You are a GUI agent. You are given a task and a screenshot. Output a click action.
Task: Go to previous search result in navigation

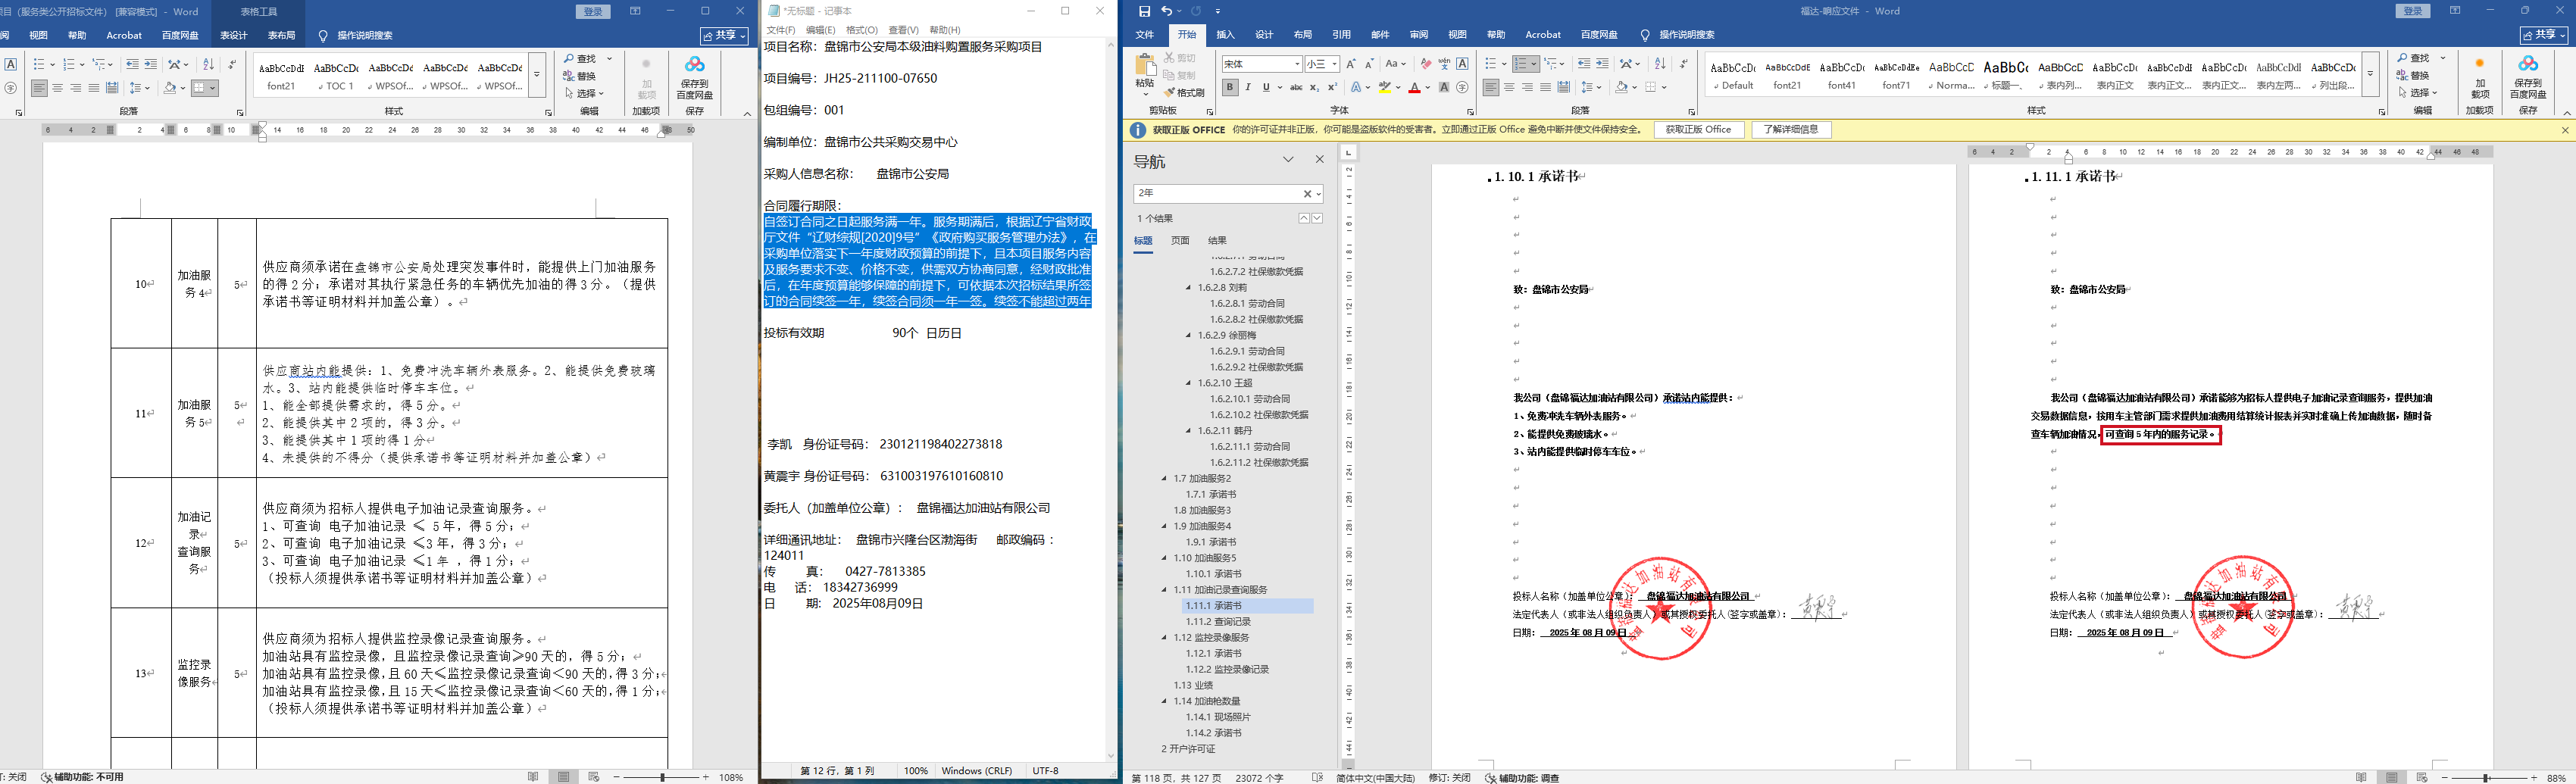[x=1304, y=218]
